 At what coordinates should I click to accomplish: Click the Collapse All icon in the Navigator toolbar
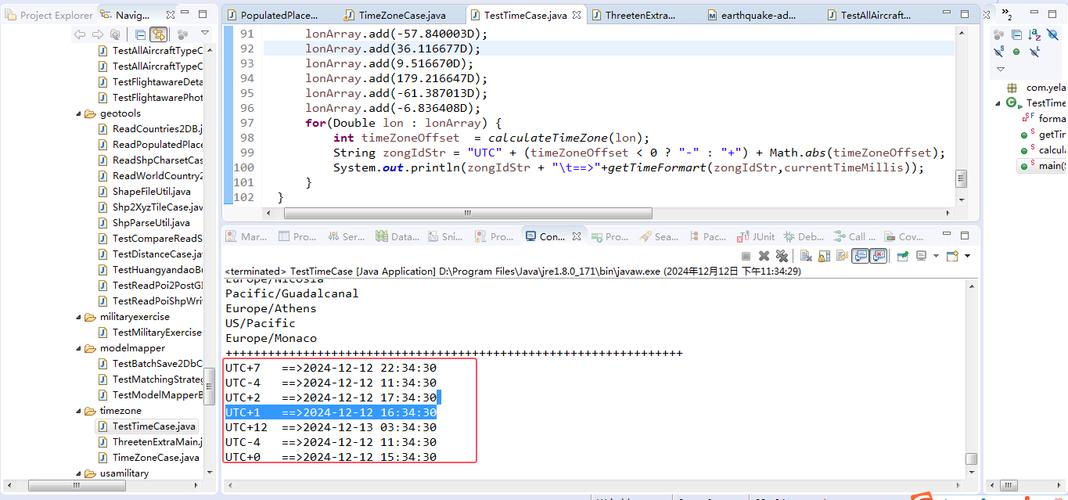pyautogui.click(x=140, y=34)
